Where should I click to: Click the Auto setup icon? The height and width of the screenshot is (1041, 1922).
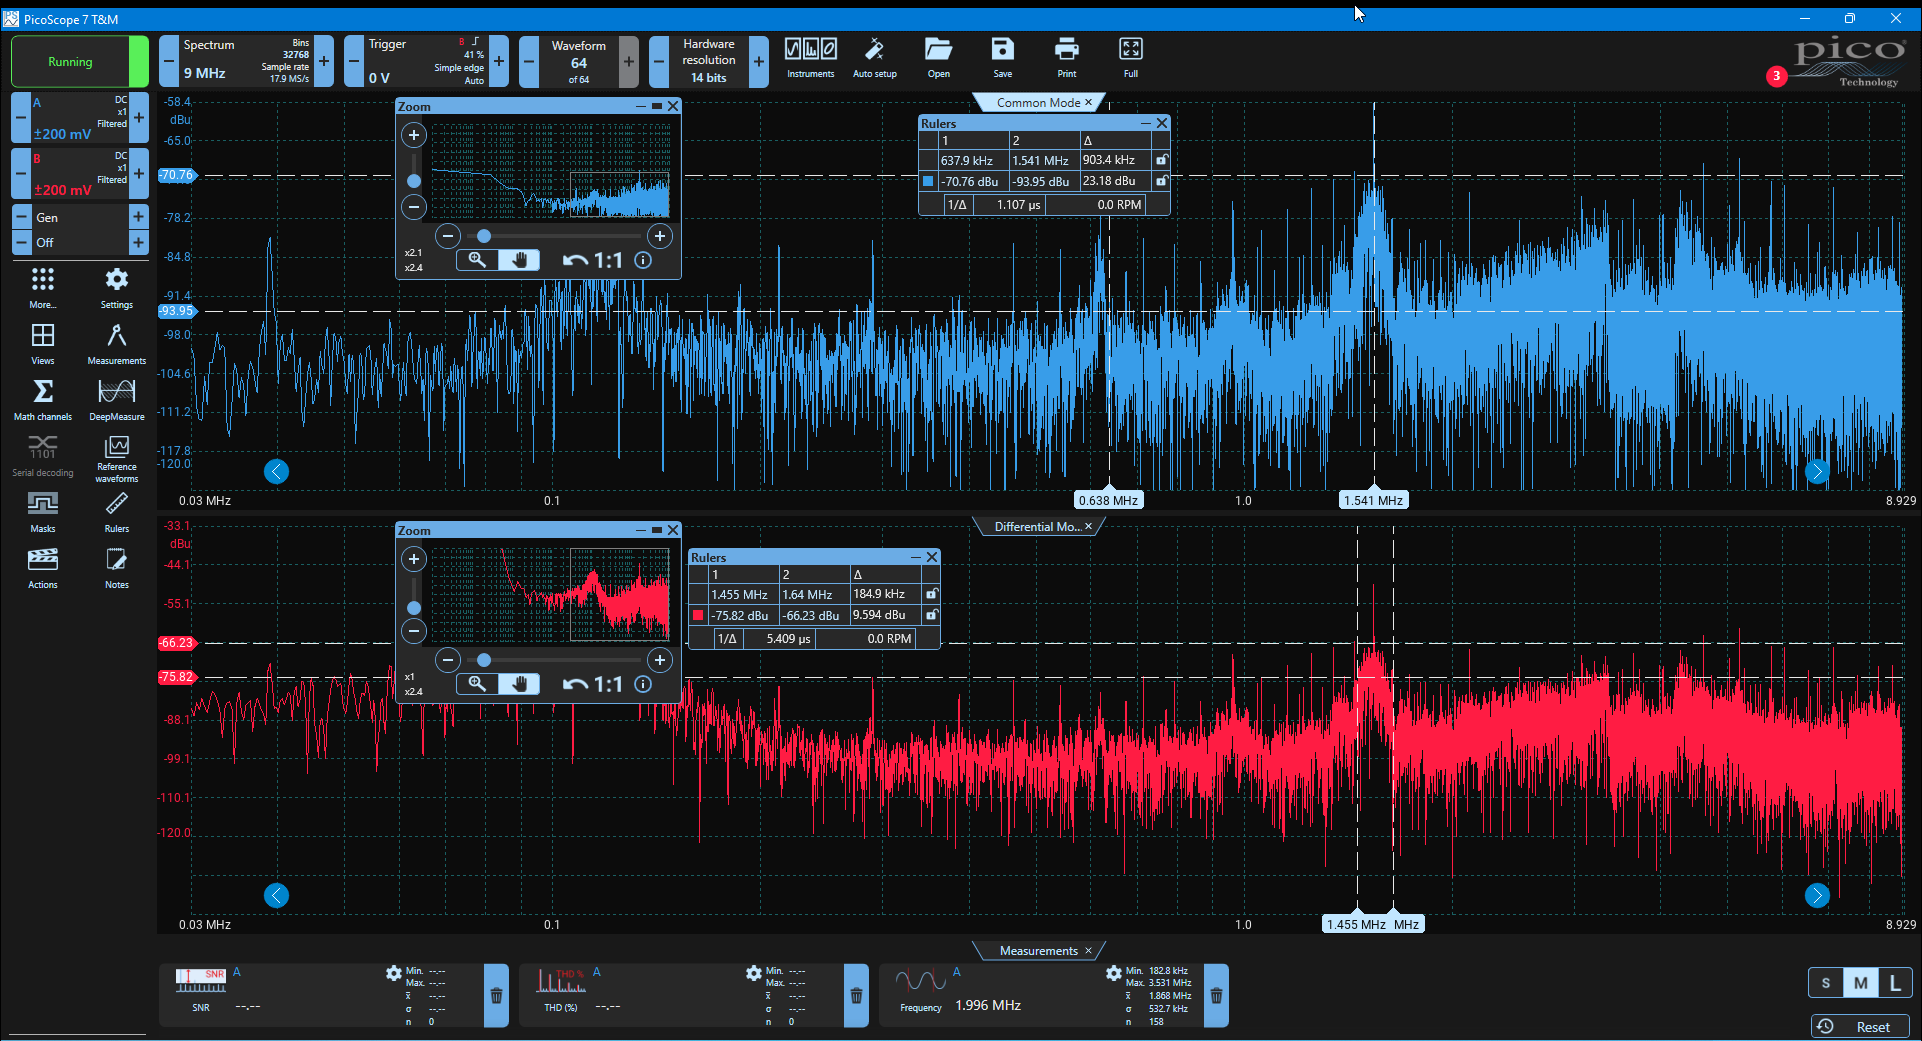(875, 58)
